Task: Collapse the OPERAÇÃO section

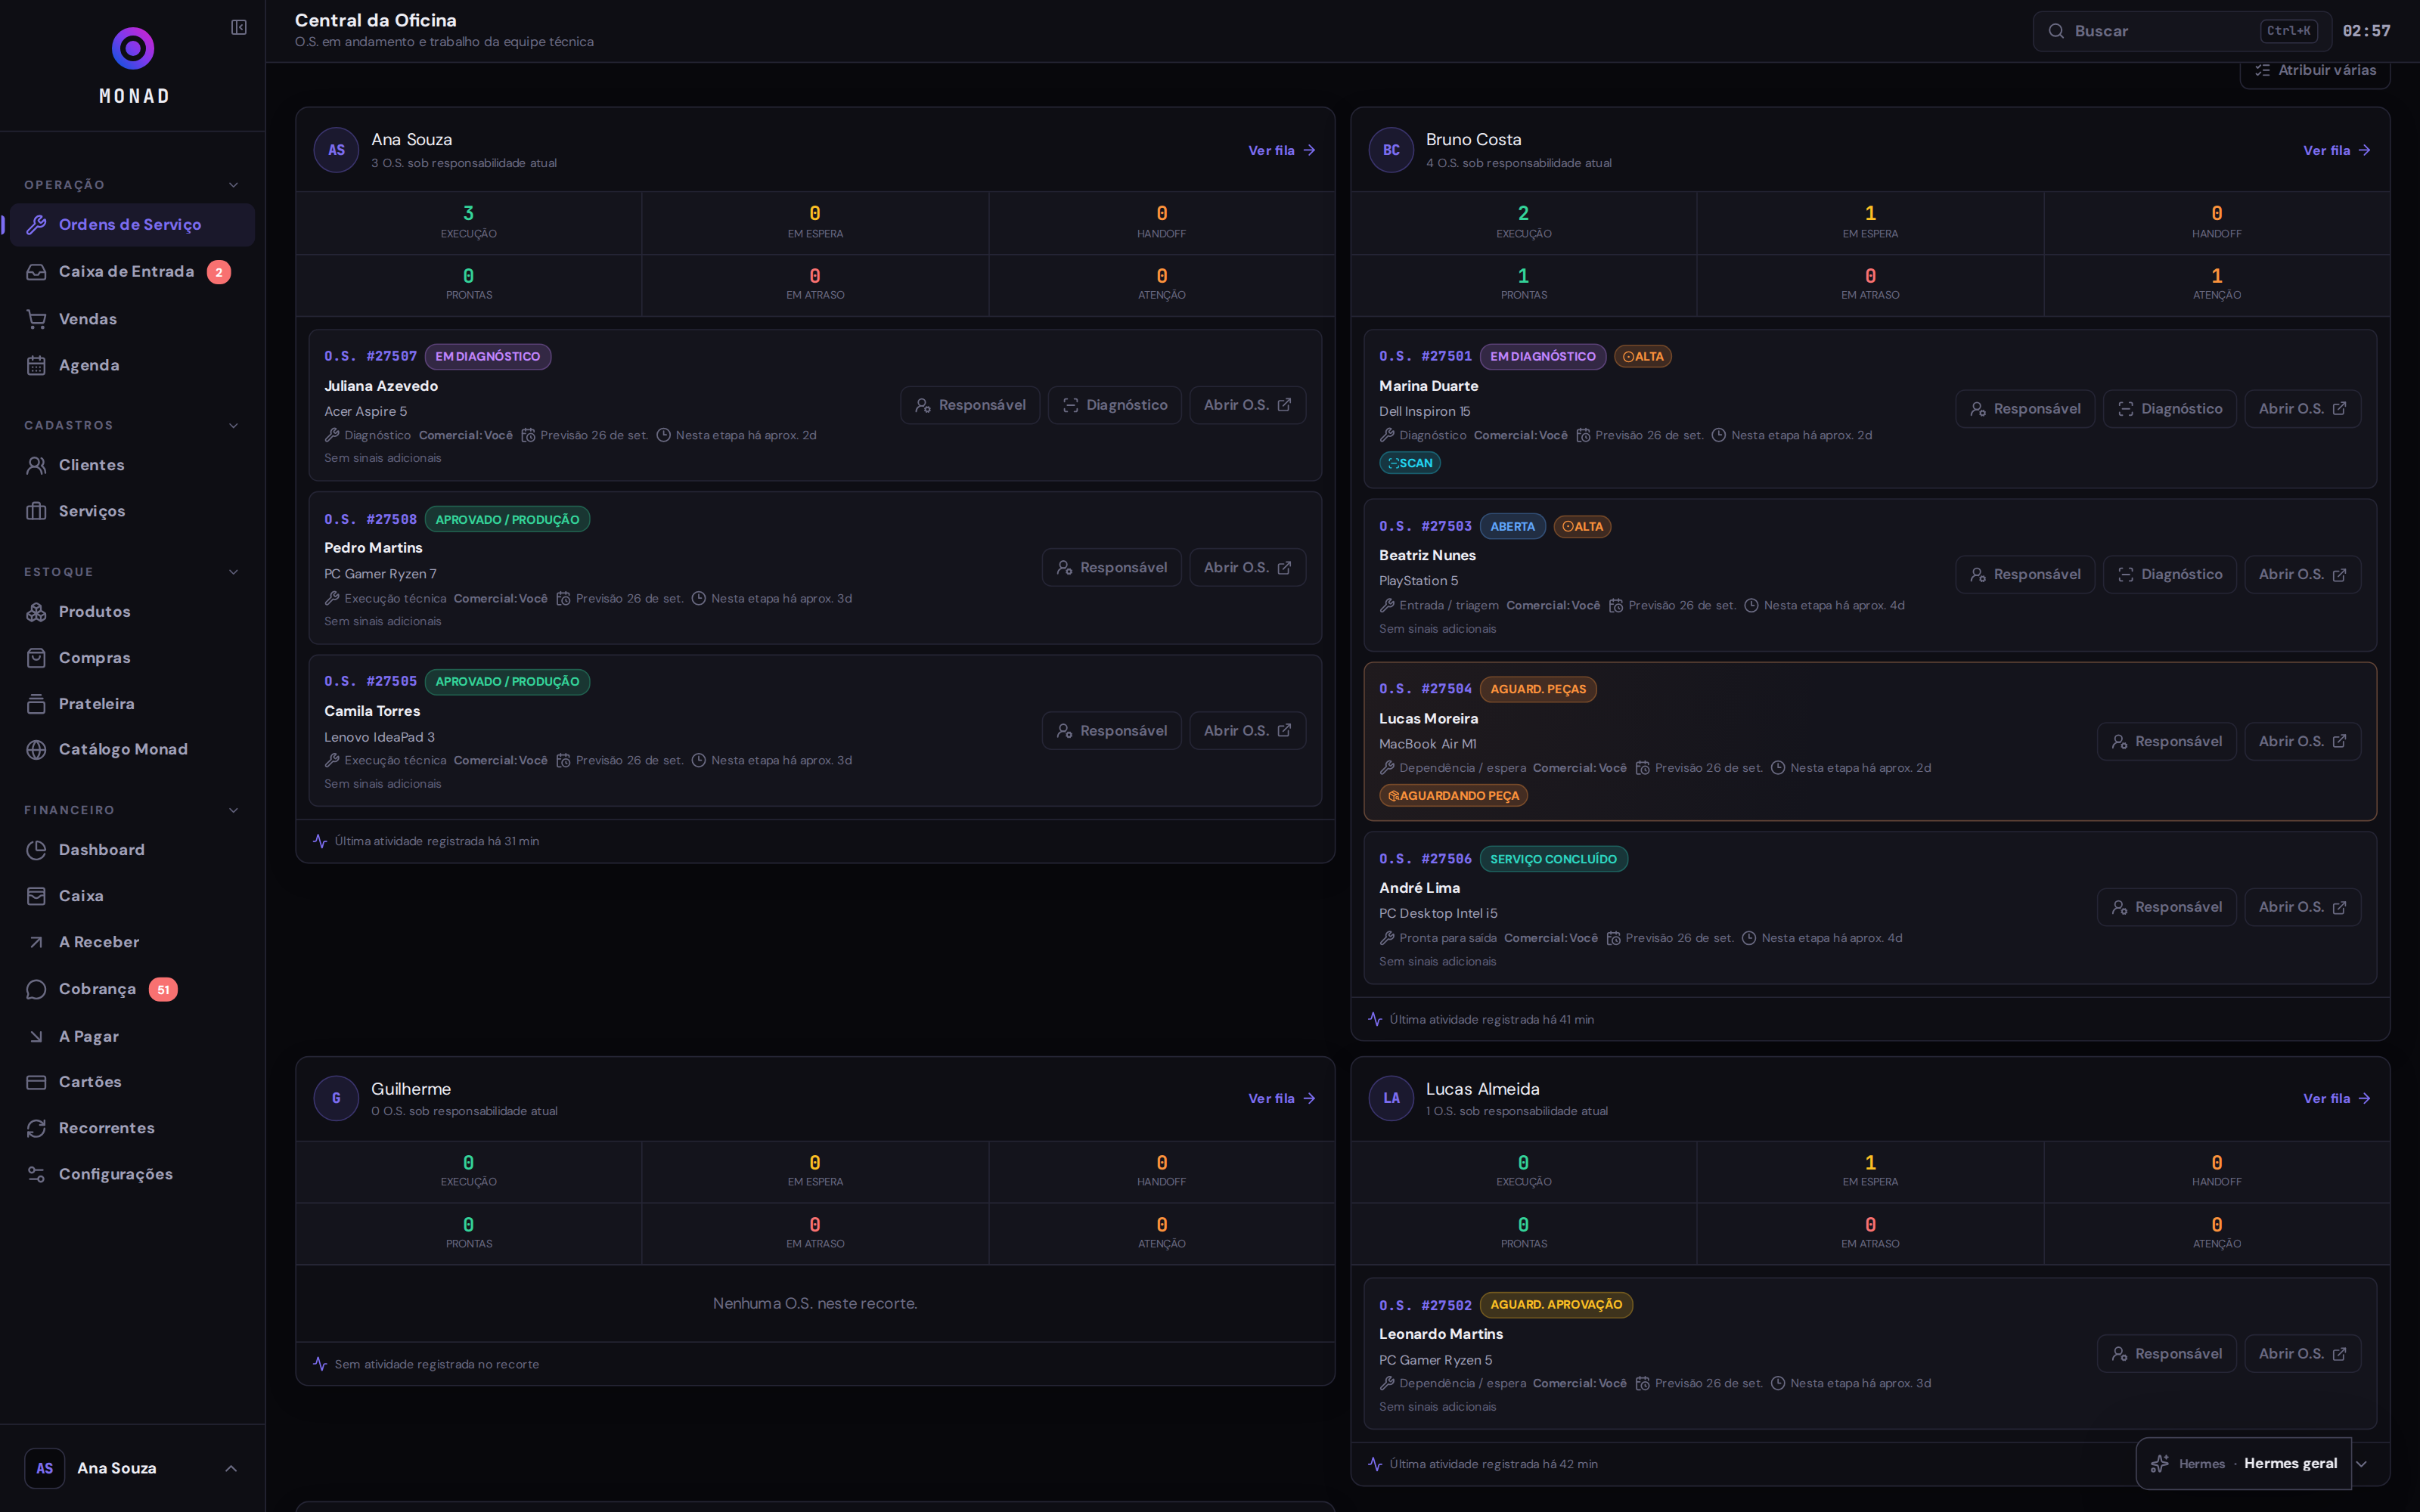Action: click(234, 185)
